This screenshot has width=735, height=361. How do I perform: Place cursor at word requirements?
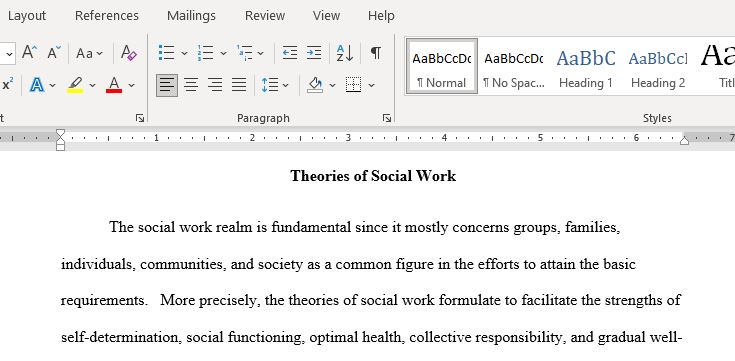point(104,300)
